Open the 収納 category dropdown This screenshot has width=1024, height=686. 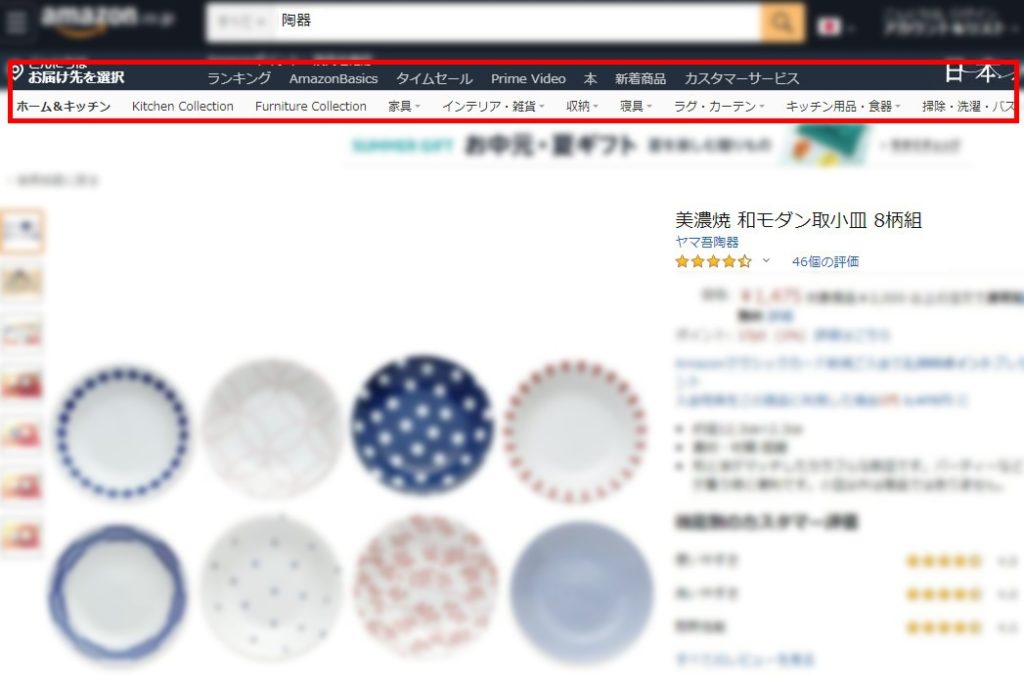tap(582, 106)
